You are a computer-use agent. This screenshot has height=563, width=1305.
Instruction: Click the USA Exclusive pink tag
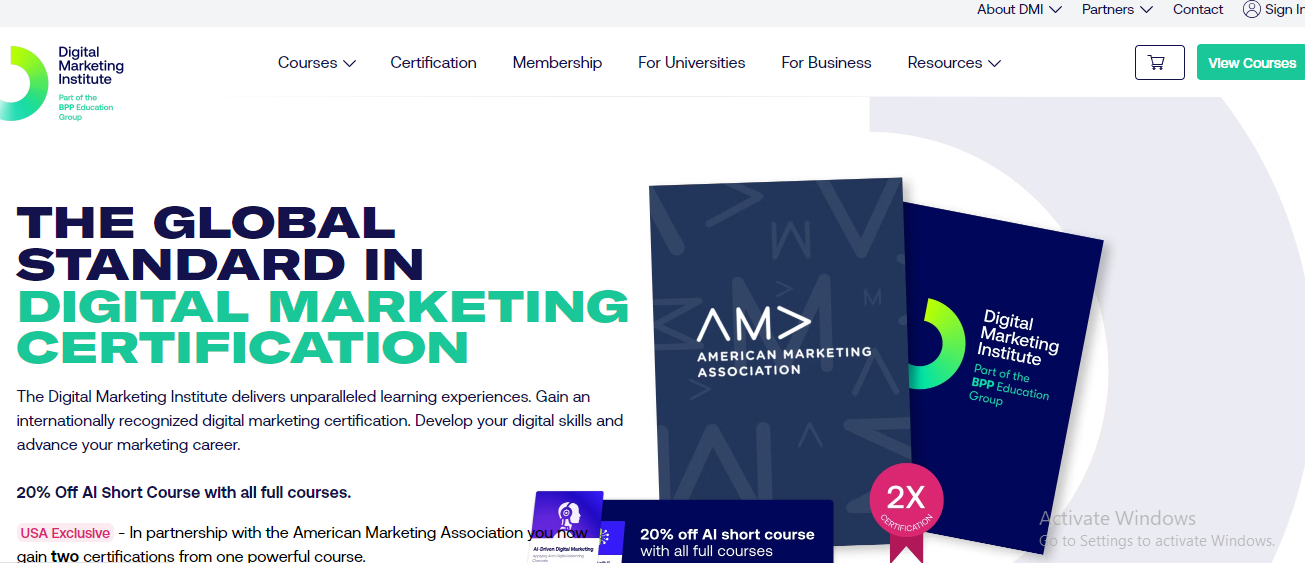click(x=65, y=533)
